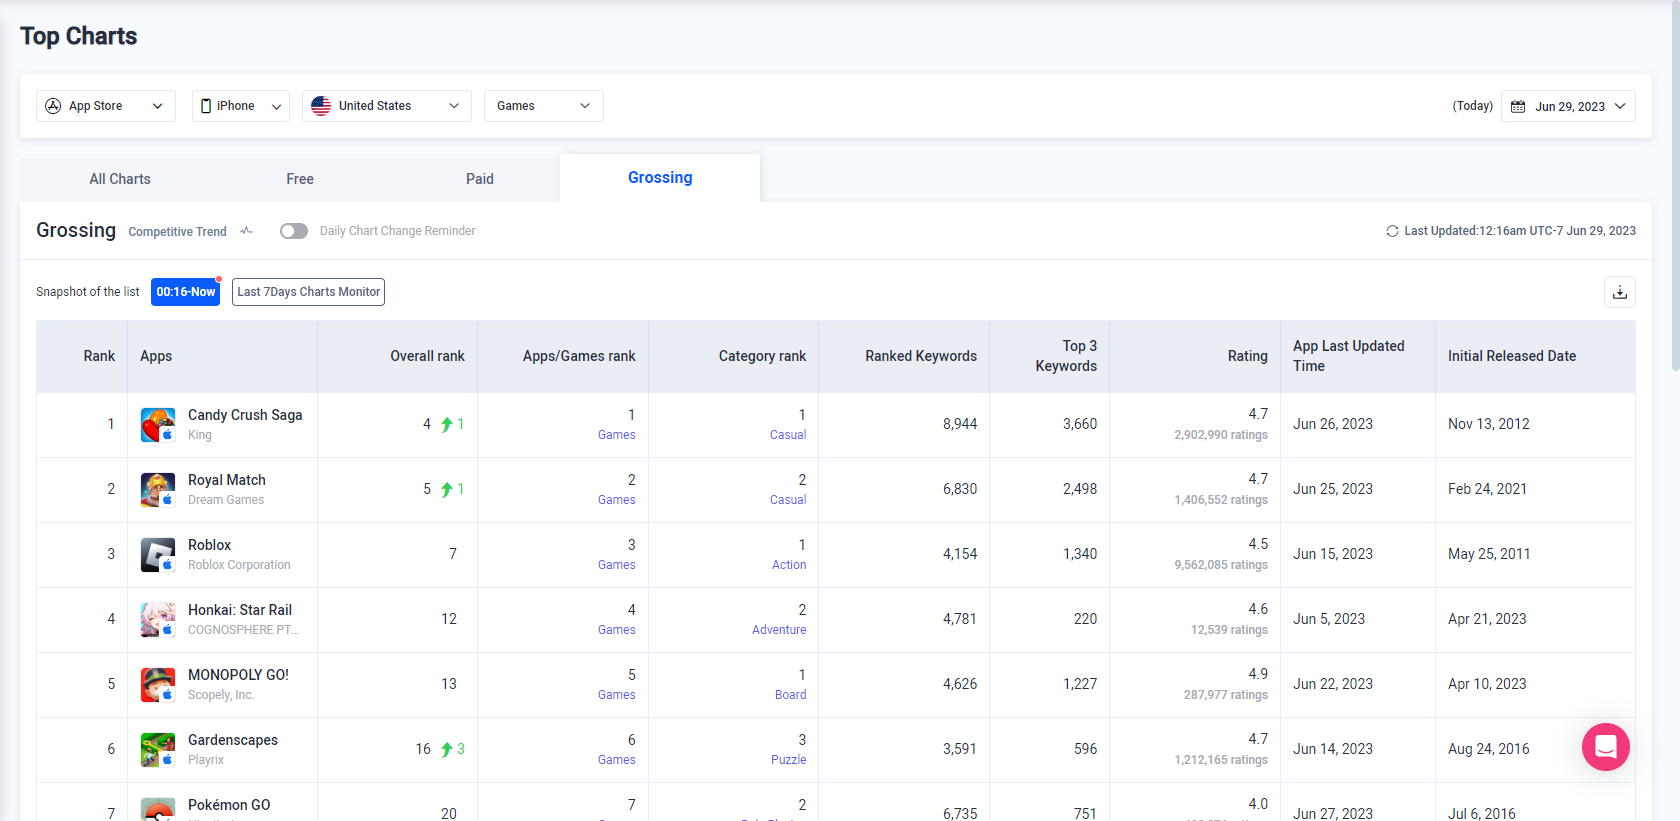
Task: Enable the Daily Chart Change Reminder toggle
Action: tap(294, 231)
